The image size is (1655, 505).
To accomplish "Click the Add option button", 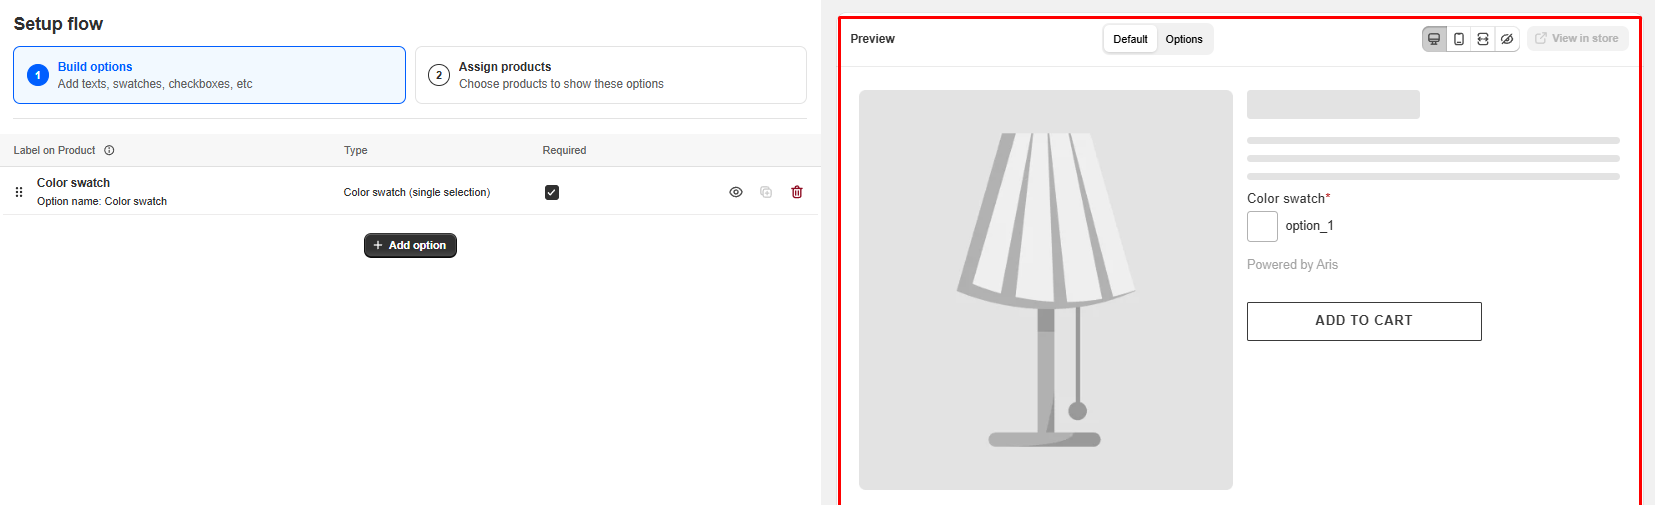I will (x=410, y=245).
